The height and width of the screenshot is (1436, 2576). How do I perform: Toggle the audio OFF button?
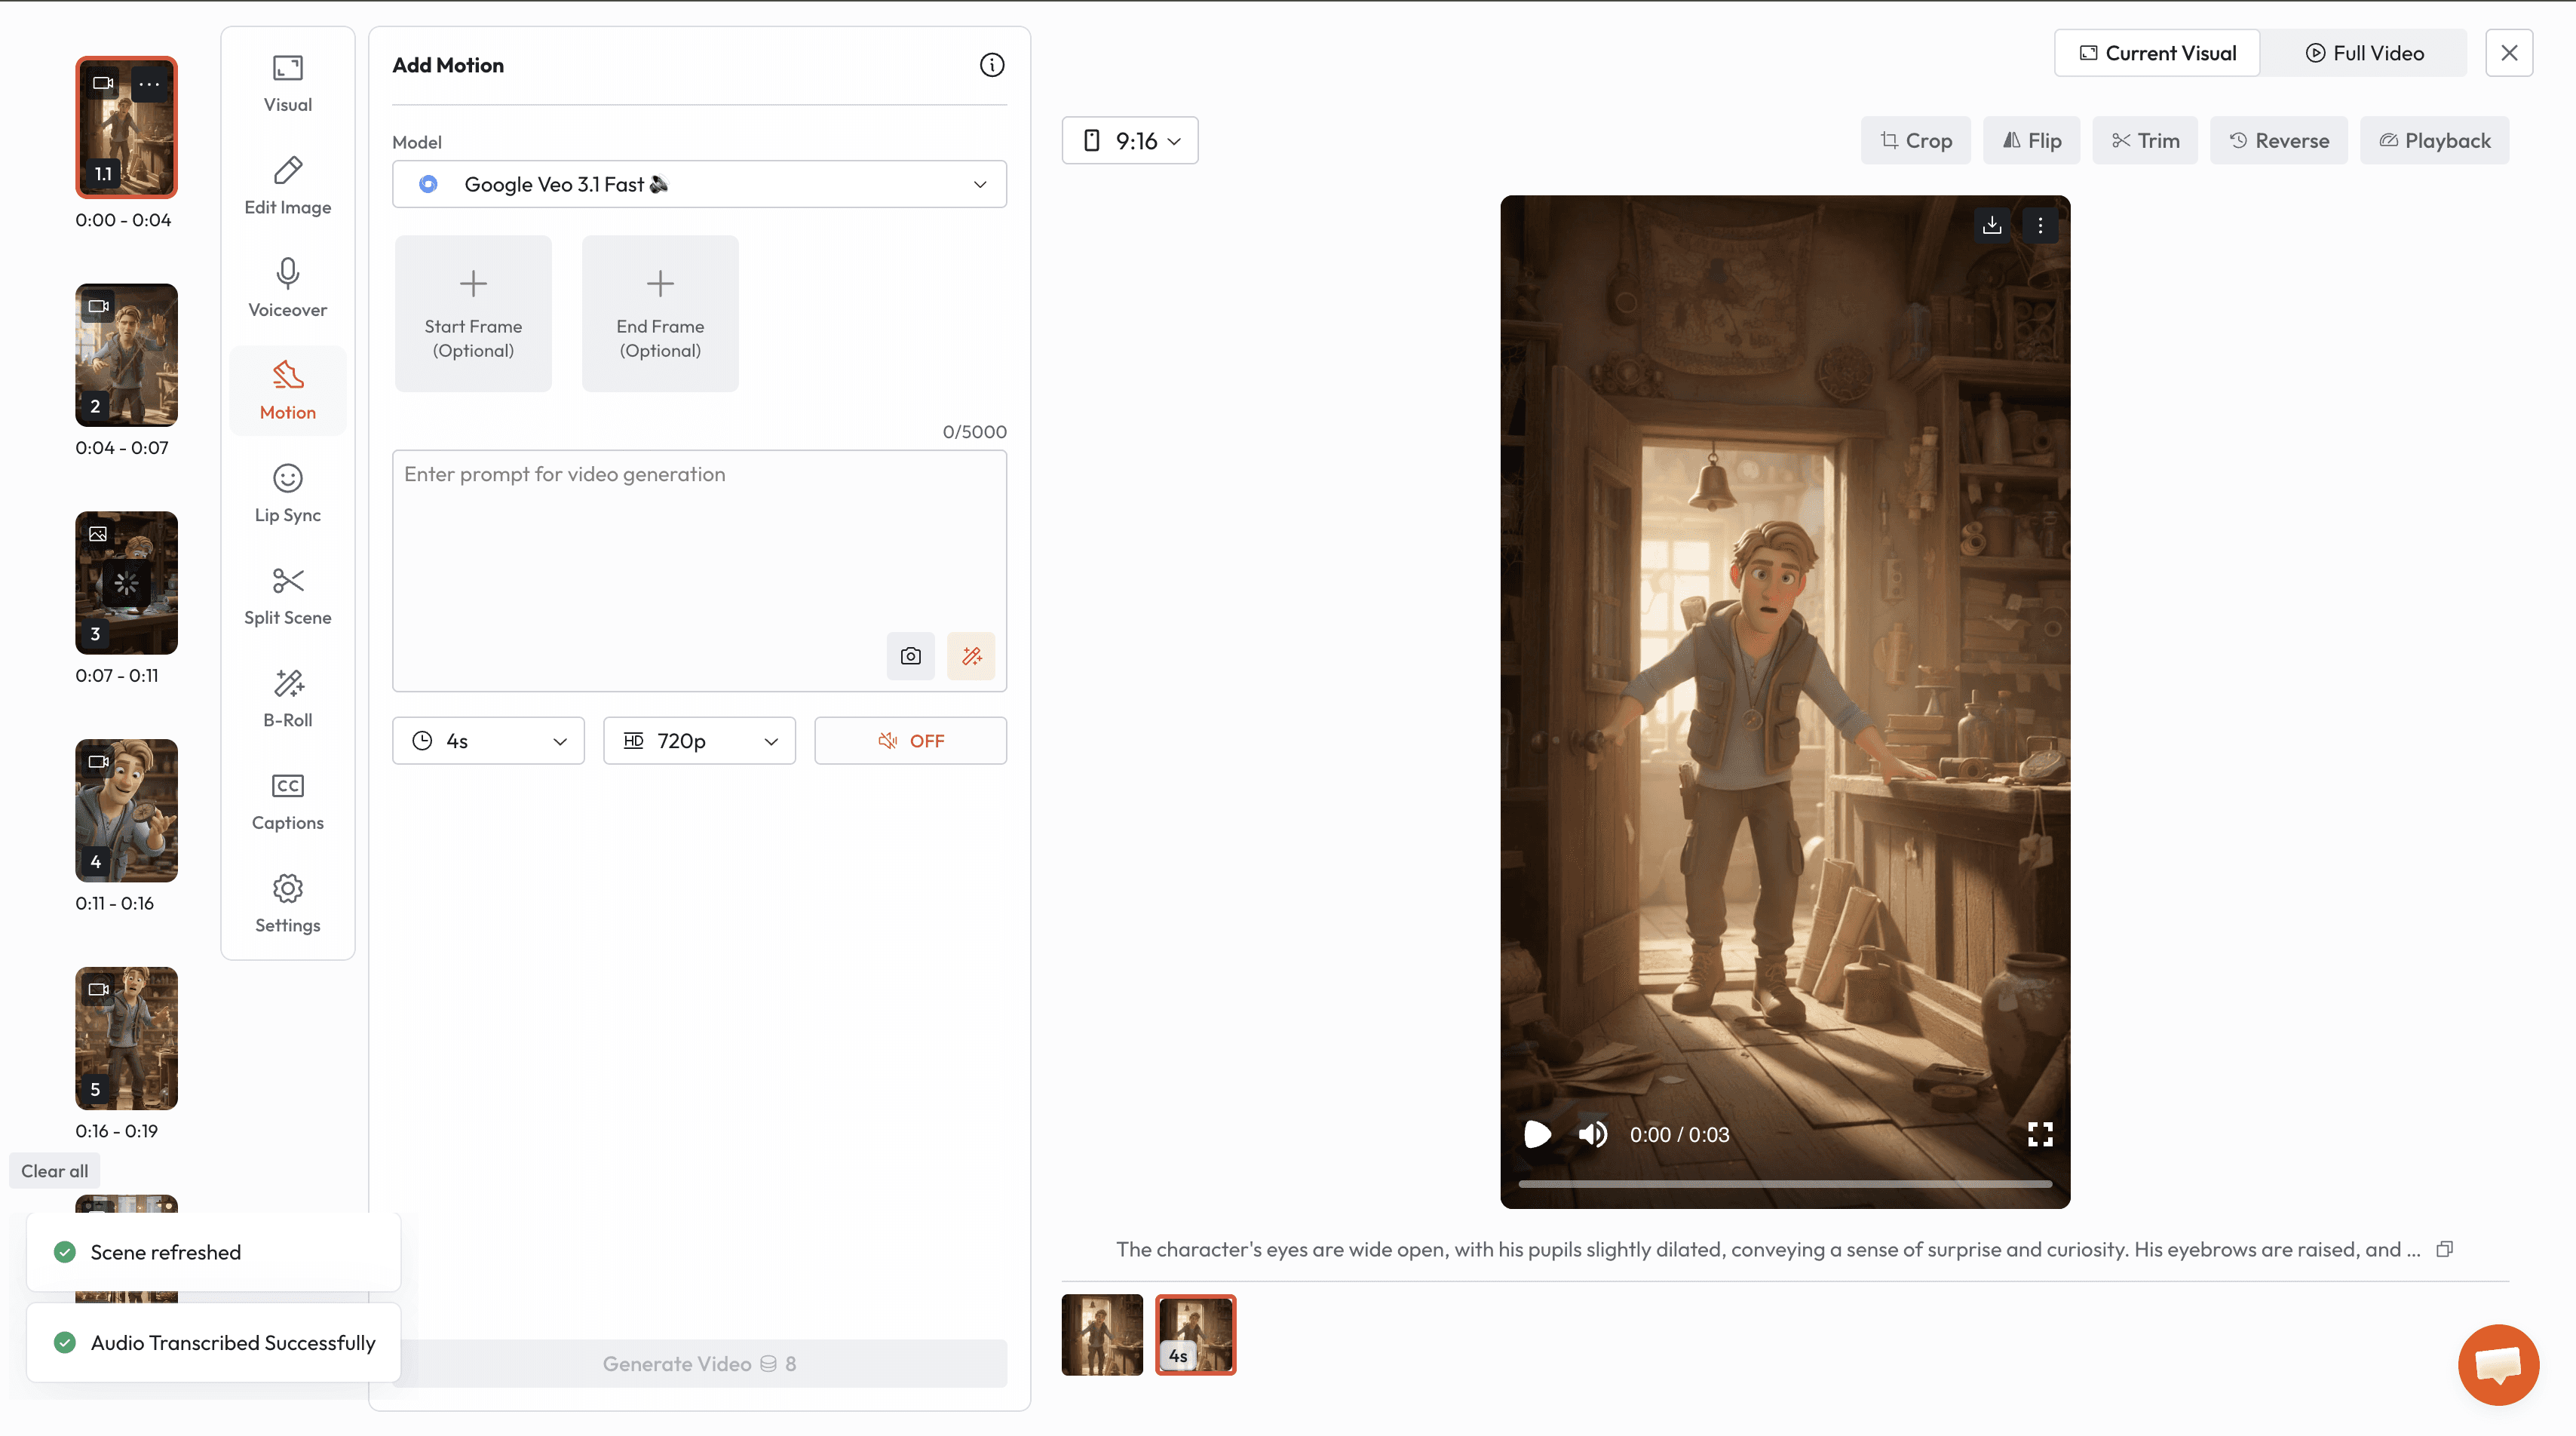point(910,741)
